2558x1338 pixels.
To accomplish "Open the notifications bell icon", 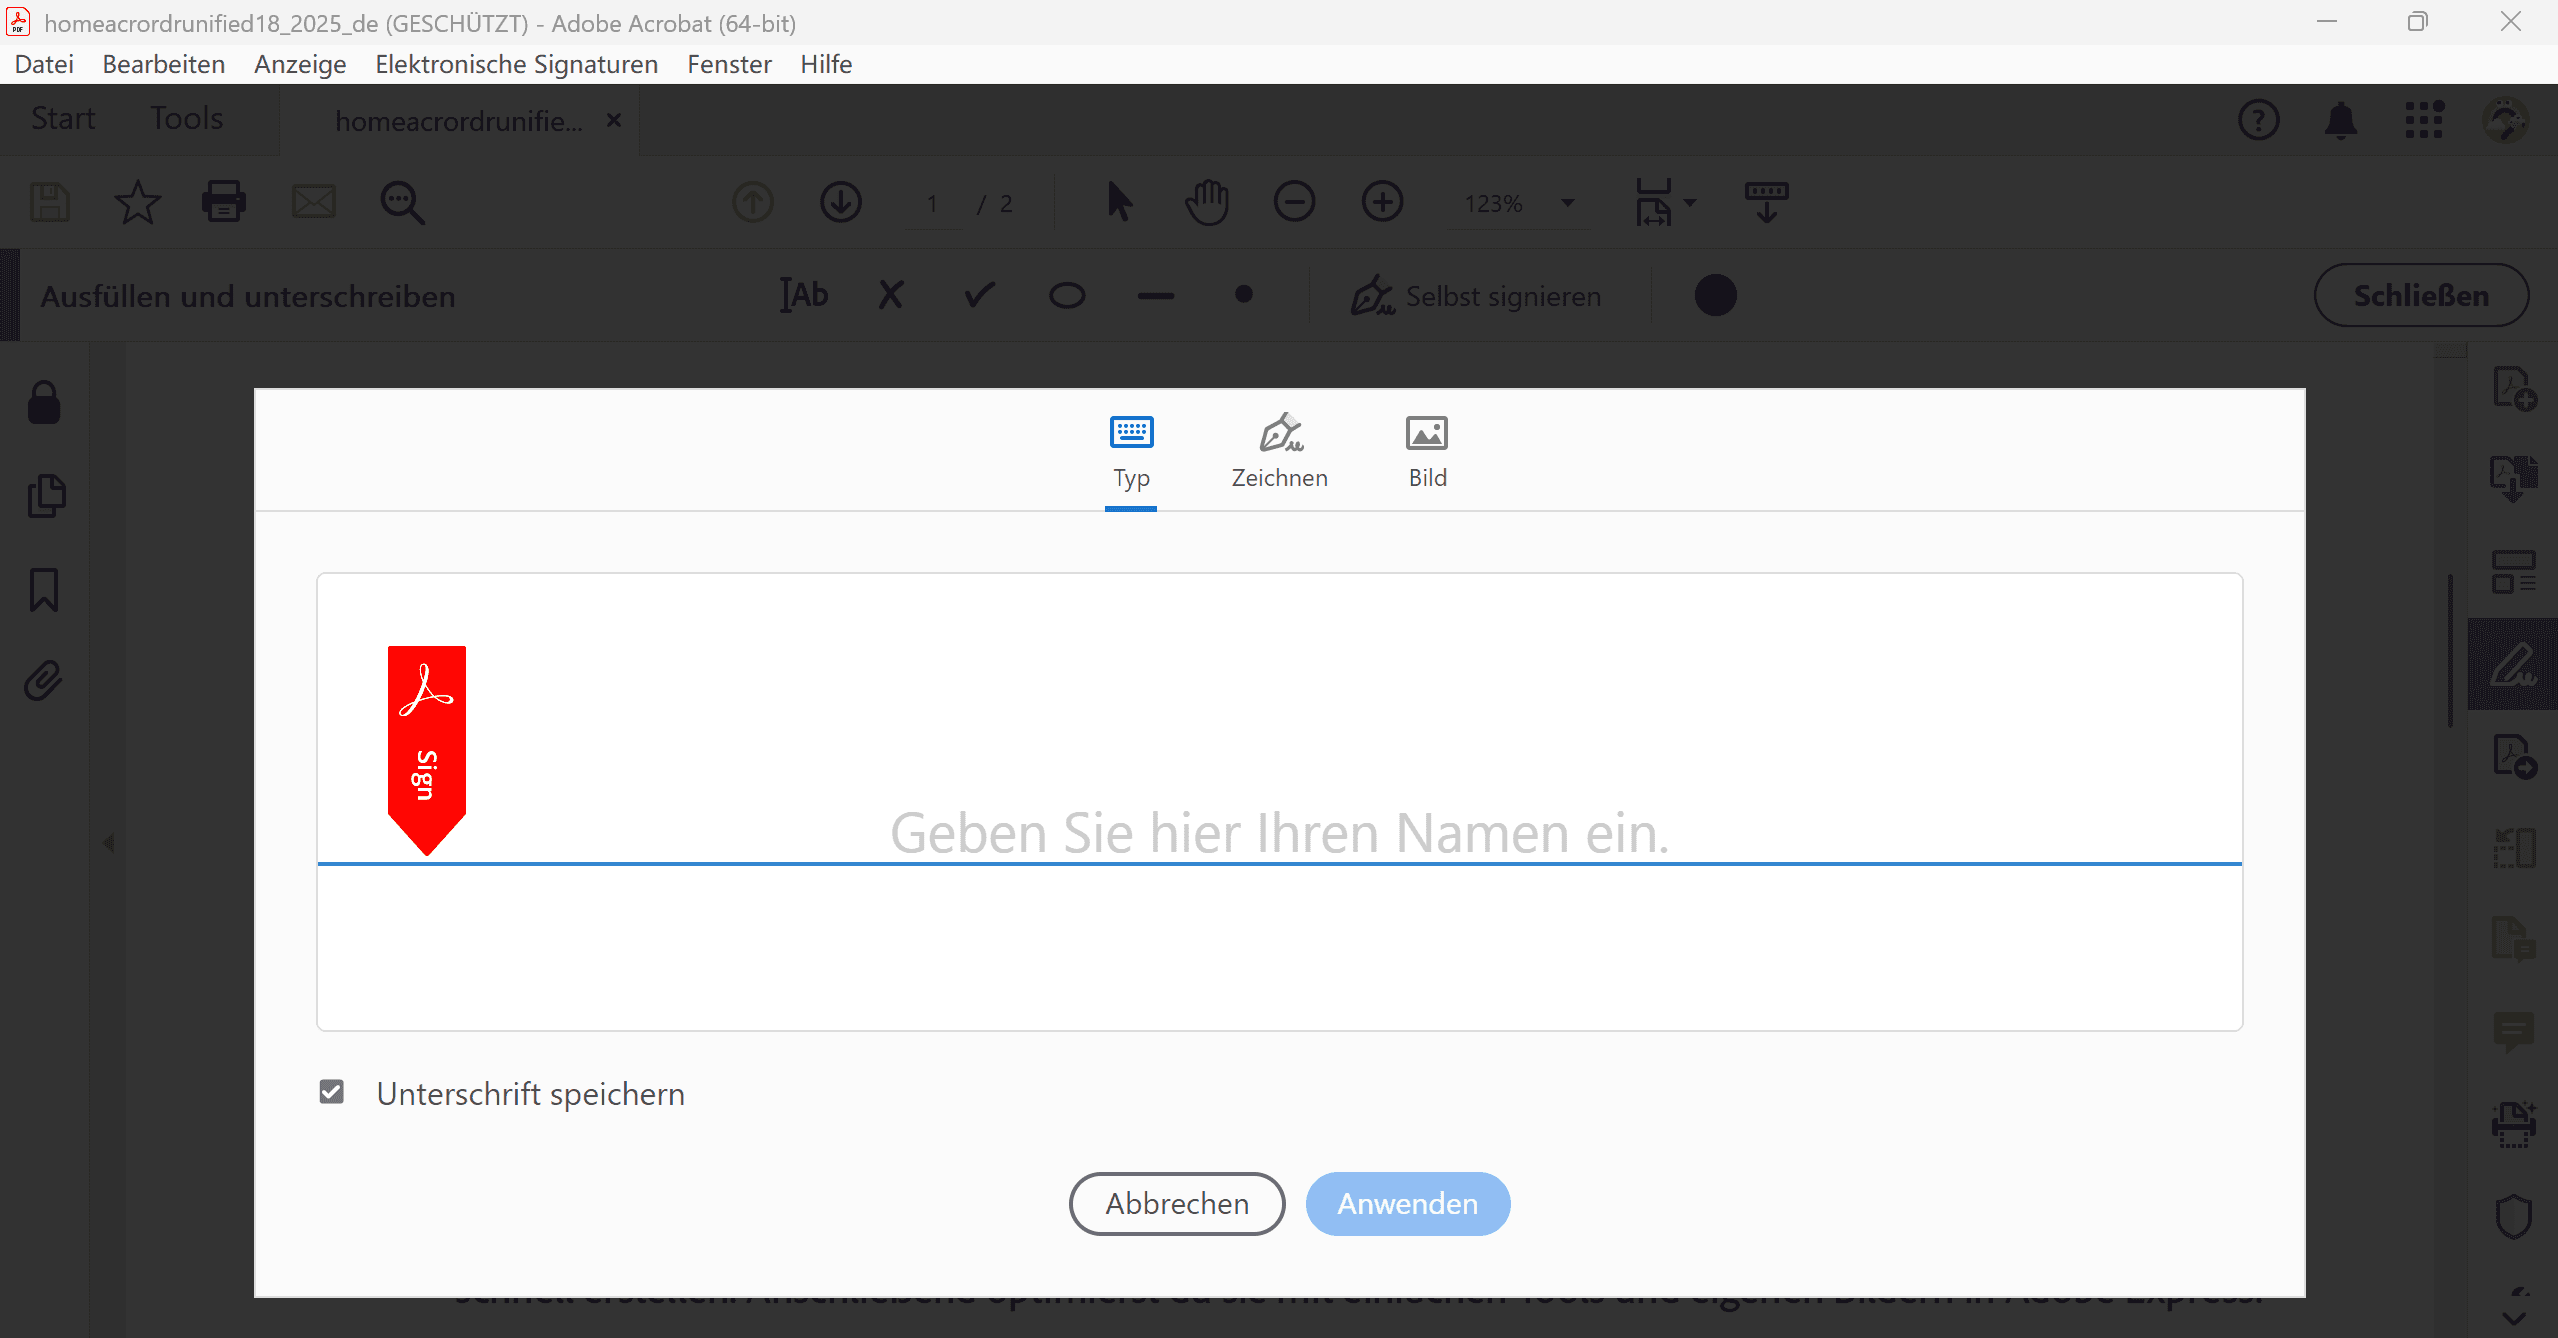I will pyautogui.click(x=2341, y=120).
